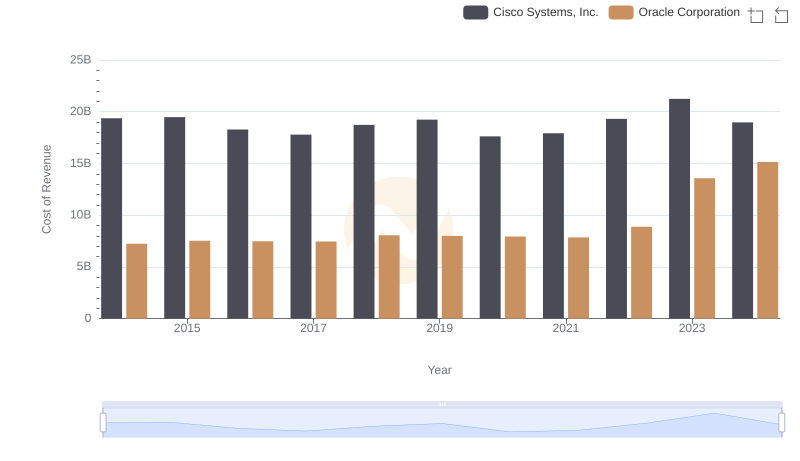Select Oracle bar for year 2015
The height and width of the screenshot is (461, 800).
point(199,279)
